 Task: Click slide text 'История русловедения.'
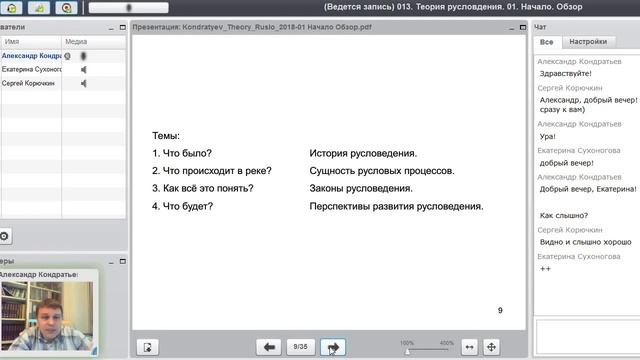(363, 153)
